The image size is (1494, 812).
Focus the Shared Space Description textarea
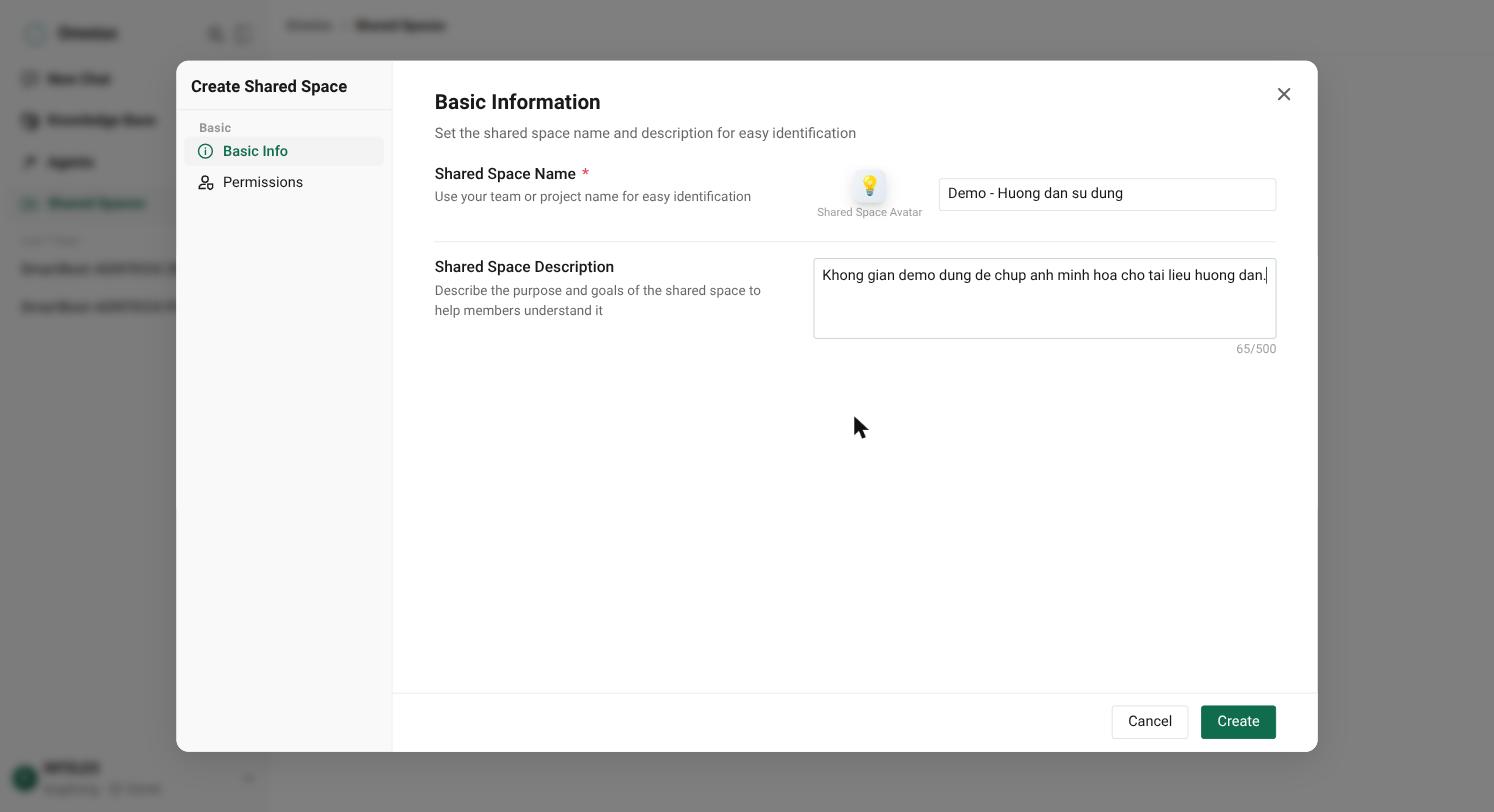pos(1044,298)
